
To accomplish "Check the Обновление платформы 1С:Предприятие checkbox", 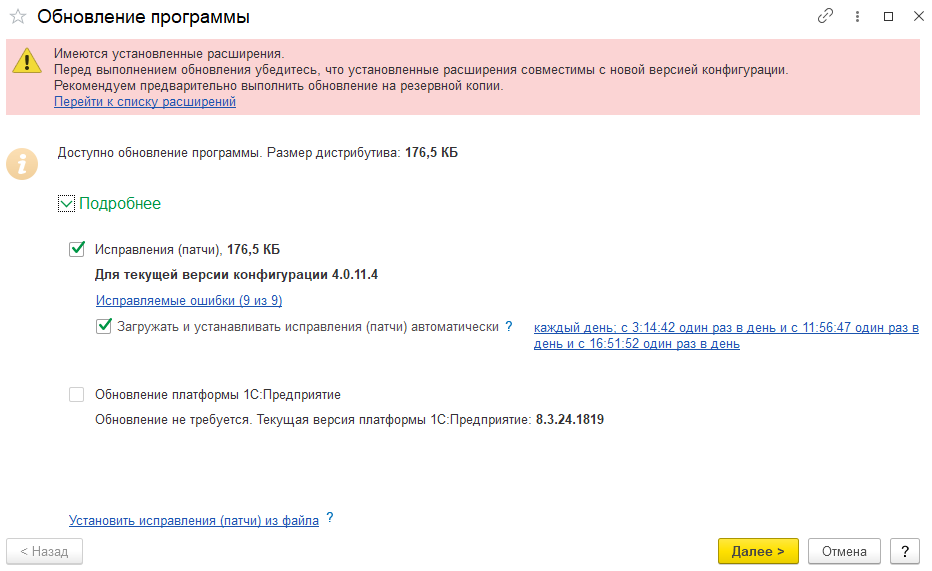I will pyautogui.click(x=77, y=395).
